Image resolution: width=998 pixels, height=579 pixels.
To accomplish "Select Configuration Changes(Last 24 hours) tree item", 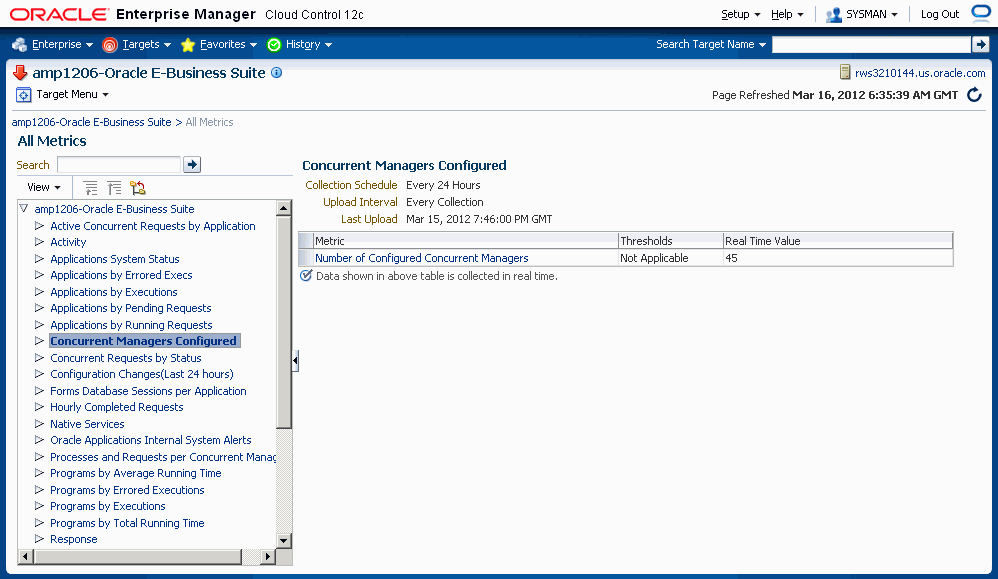I will click(x=141, y=374).
